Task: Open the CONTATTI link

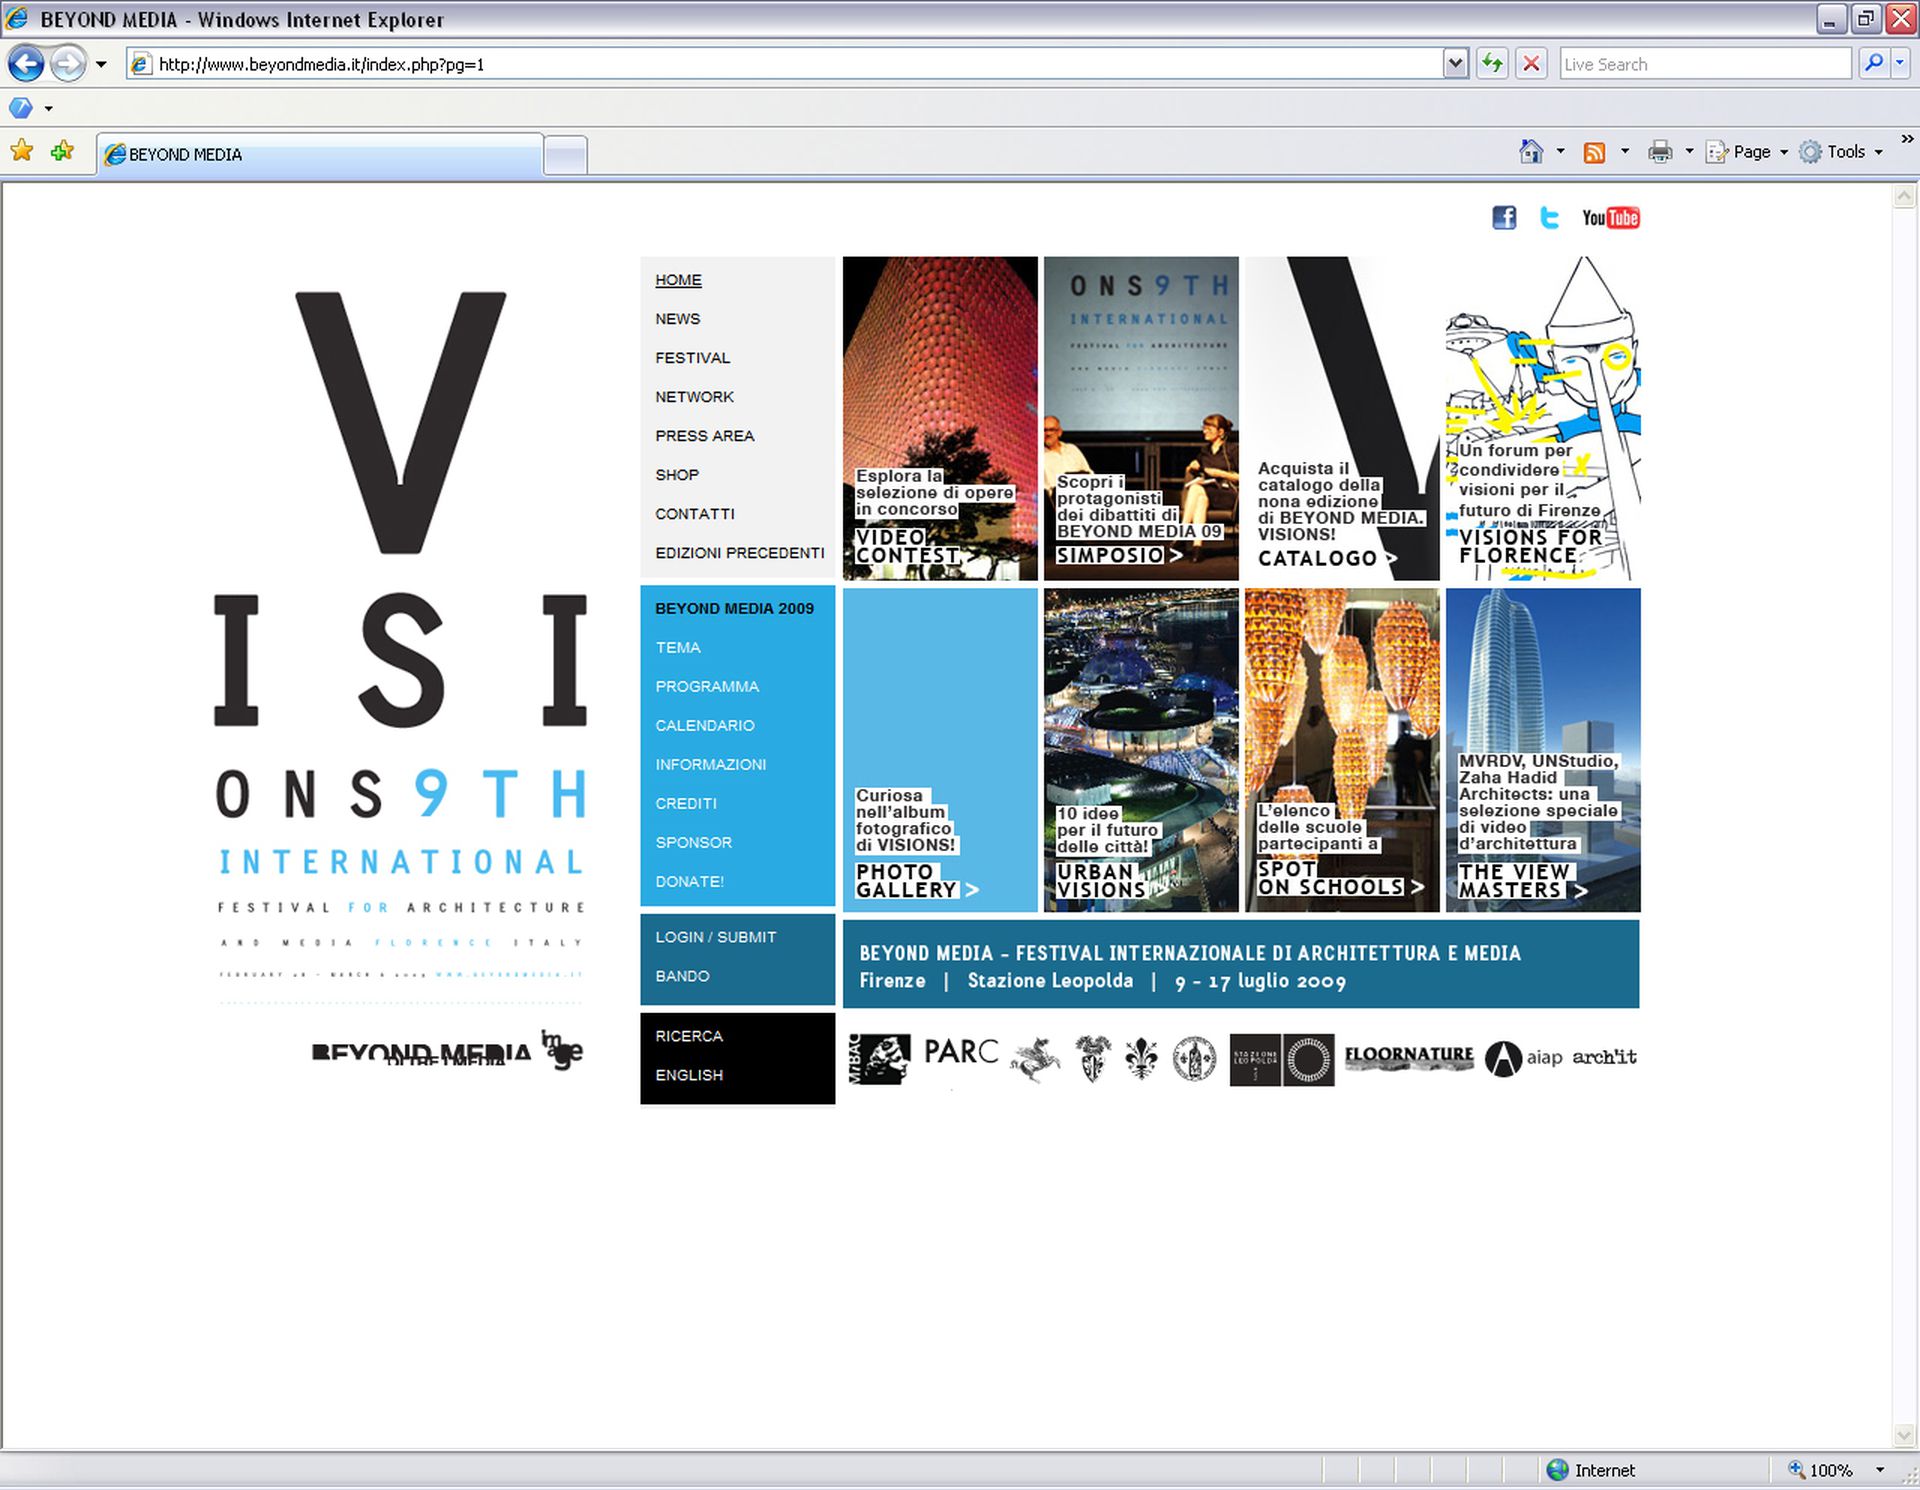Action: click(x=694, y=514)
